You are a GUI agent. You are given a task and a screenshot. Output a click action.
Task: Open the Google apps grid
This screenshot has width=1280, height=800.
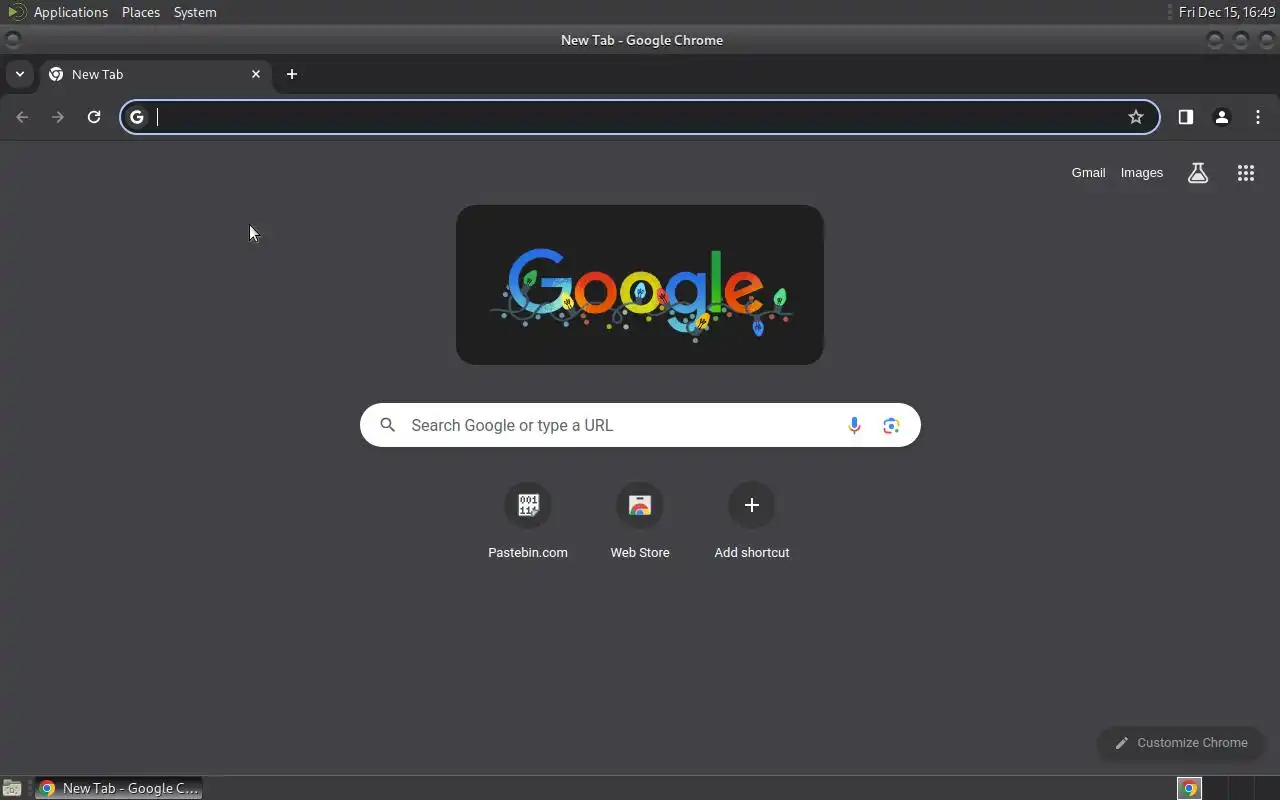(x=1246, y=173)
